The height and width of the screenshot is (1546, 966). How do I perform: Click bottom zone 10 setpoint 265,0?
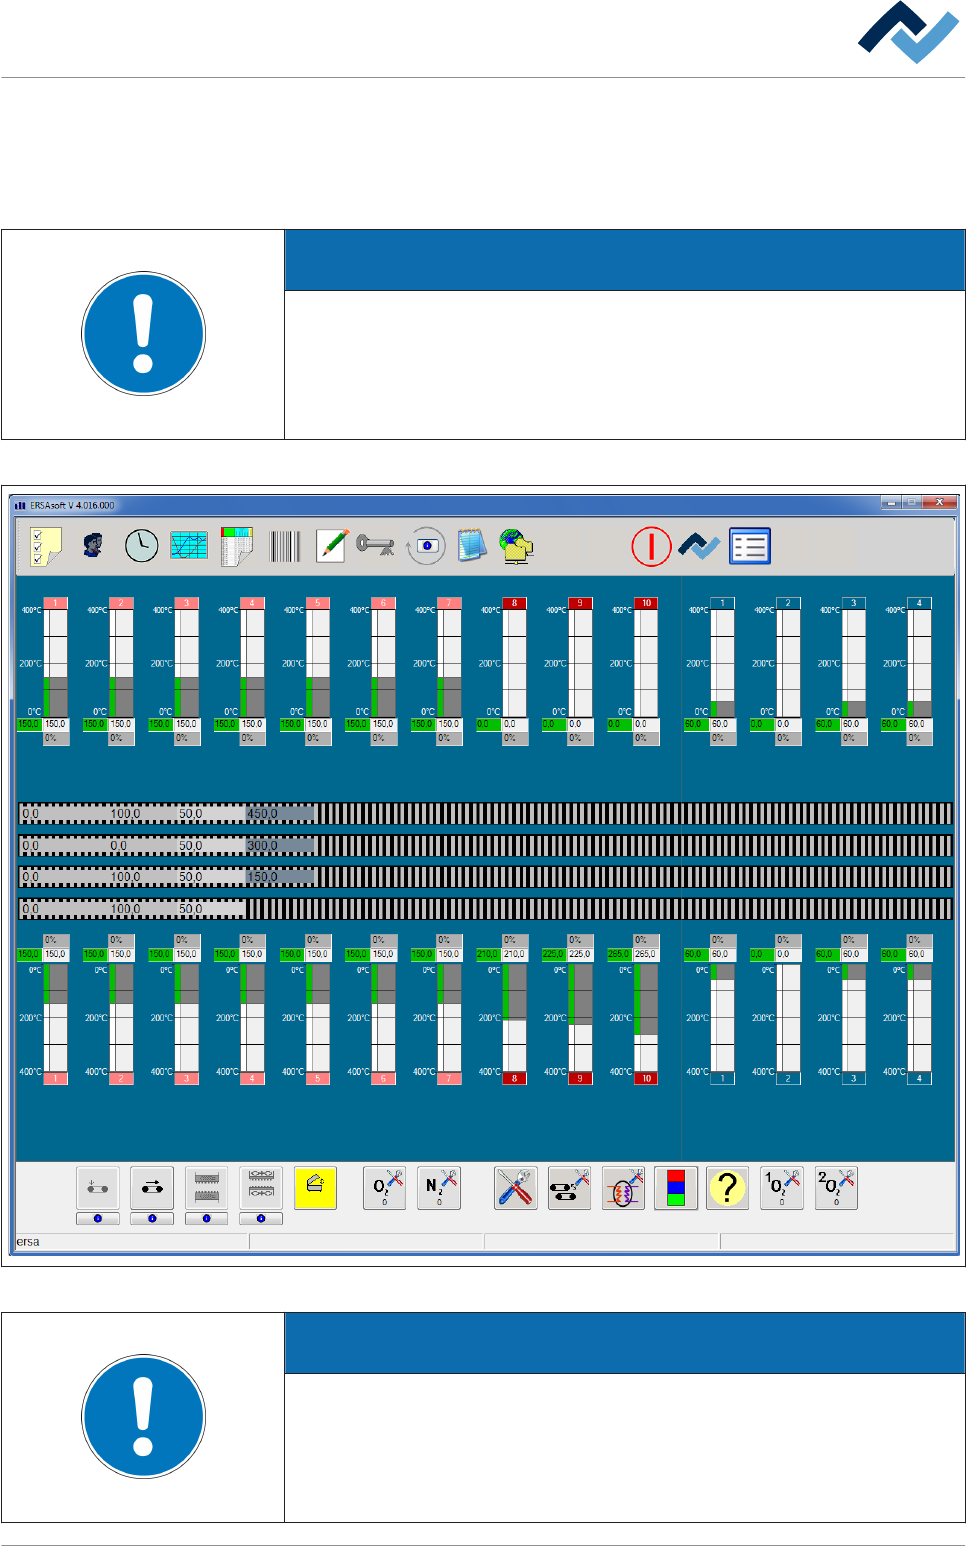coord(619,954)
